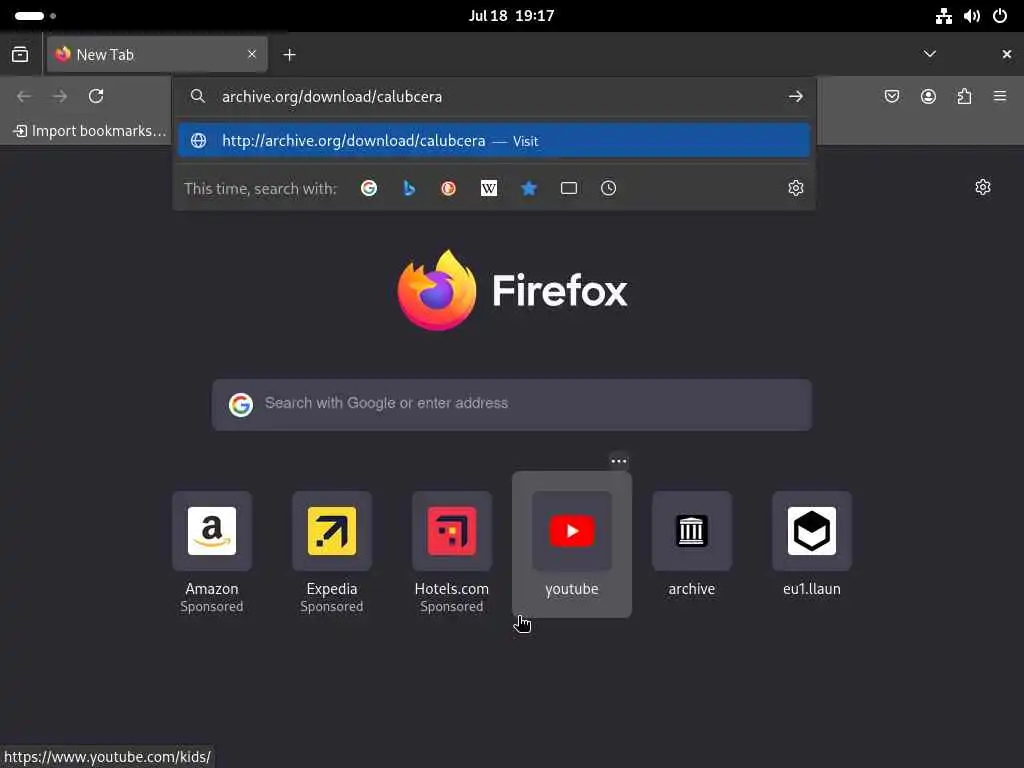Open the eu1.llaun shortcut tile
Viewport: 1024px width, 768px height.
point(812,545)
